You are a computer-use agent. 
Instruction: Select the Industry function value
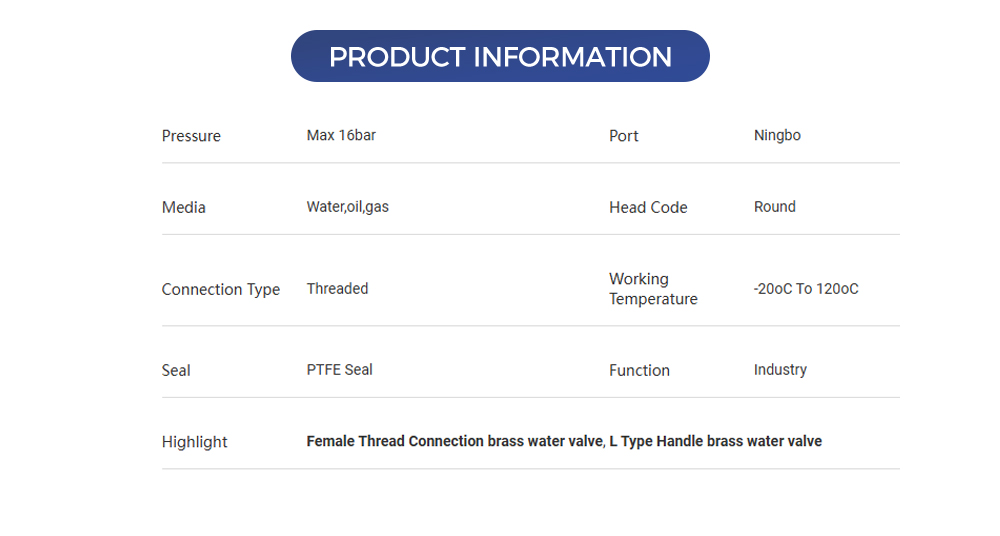click(780, 370)
